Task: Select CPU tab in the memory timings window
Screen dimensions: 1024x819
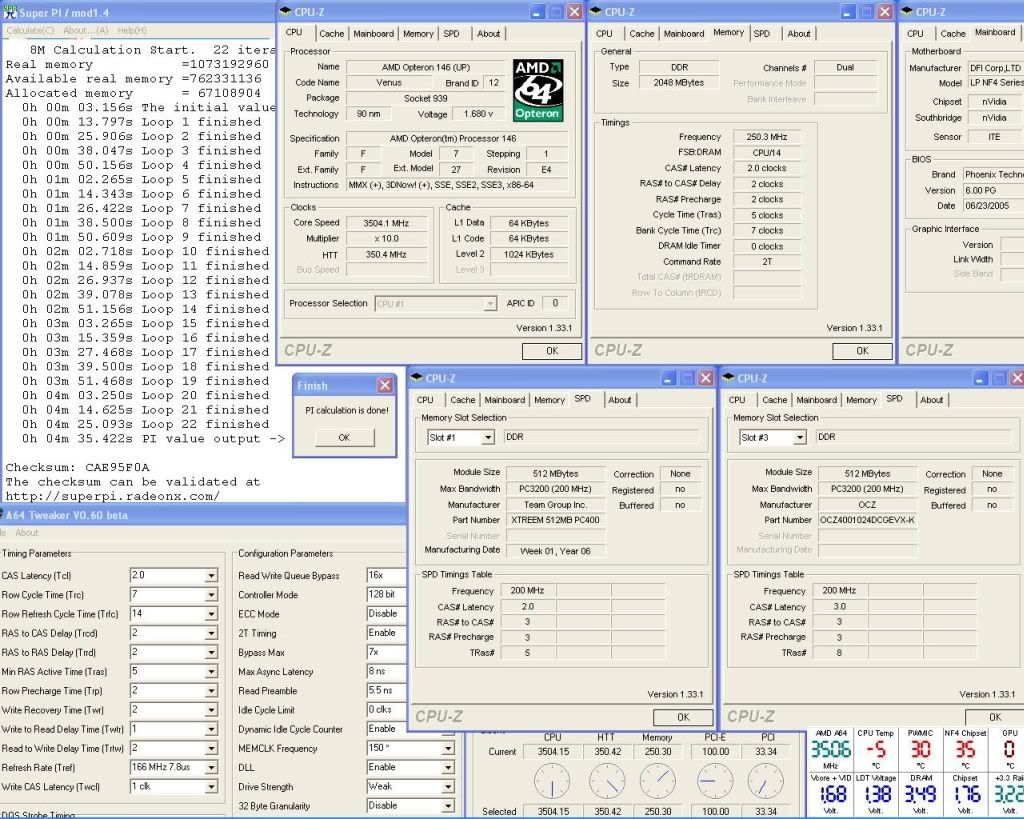Action: pyautogui.click(x=604, y=33)
